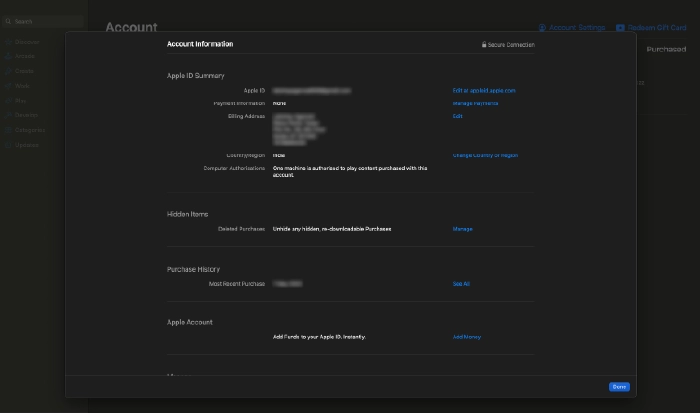This screenshot has width=700, height=413.
Task: Click the Create icon in sidebar
Action: [x=8, y=71]
